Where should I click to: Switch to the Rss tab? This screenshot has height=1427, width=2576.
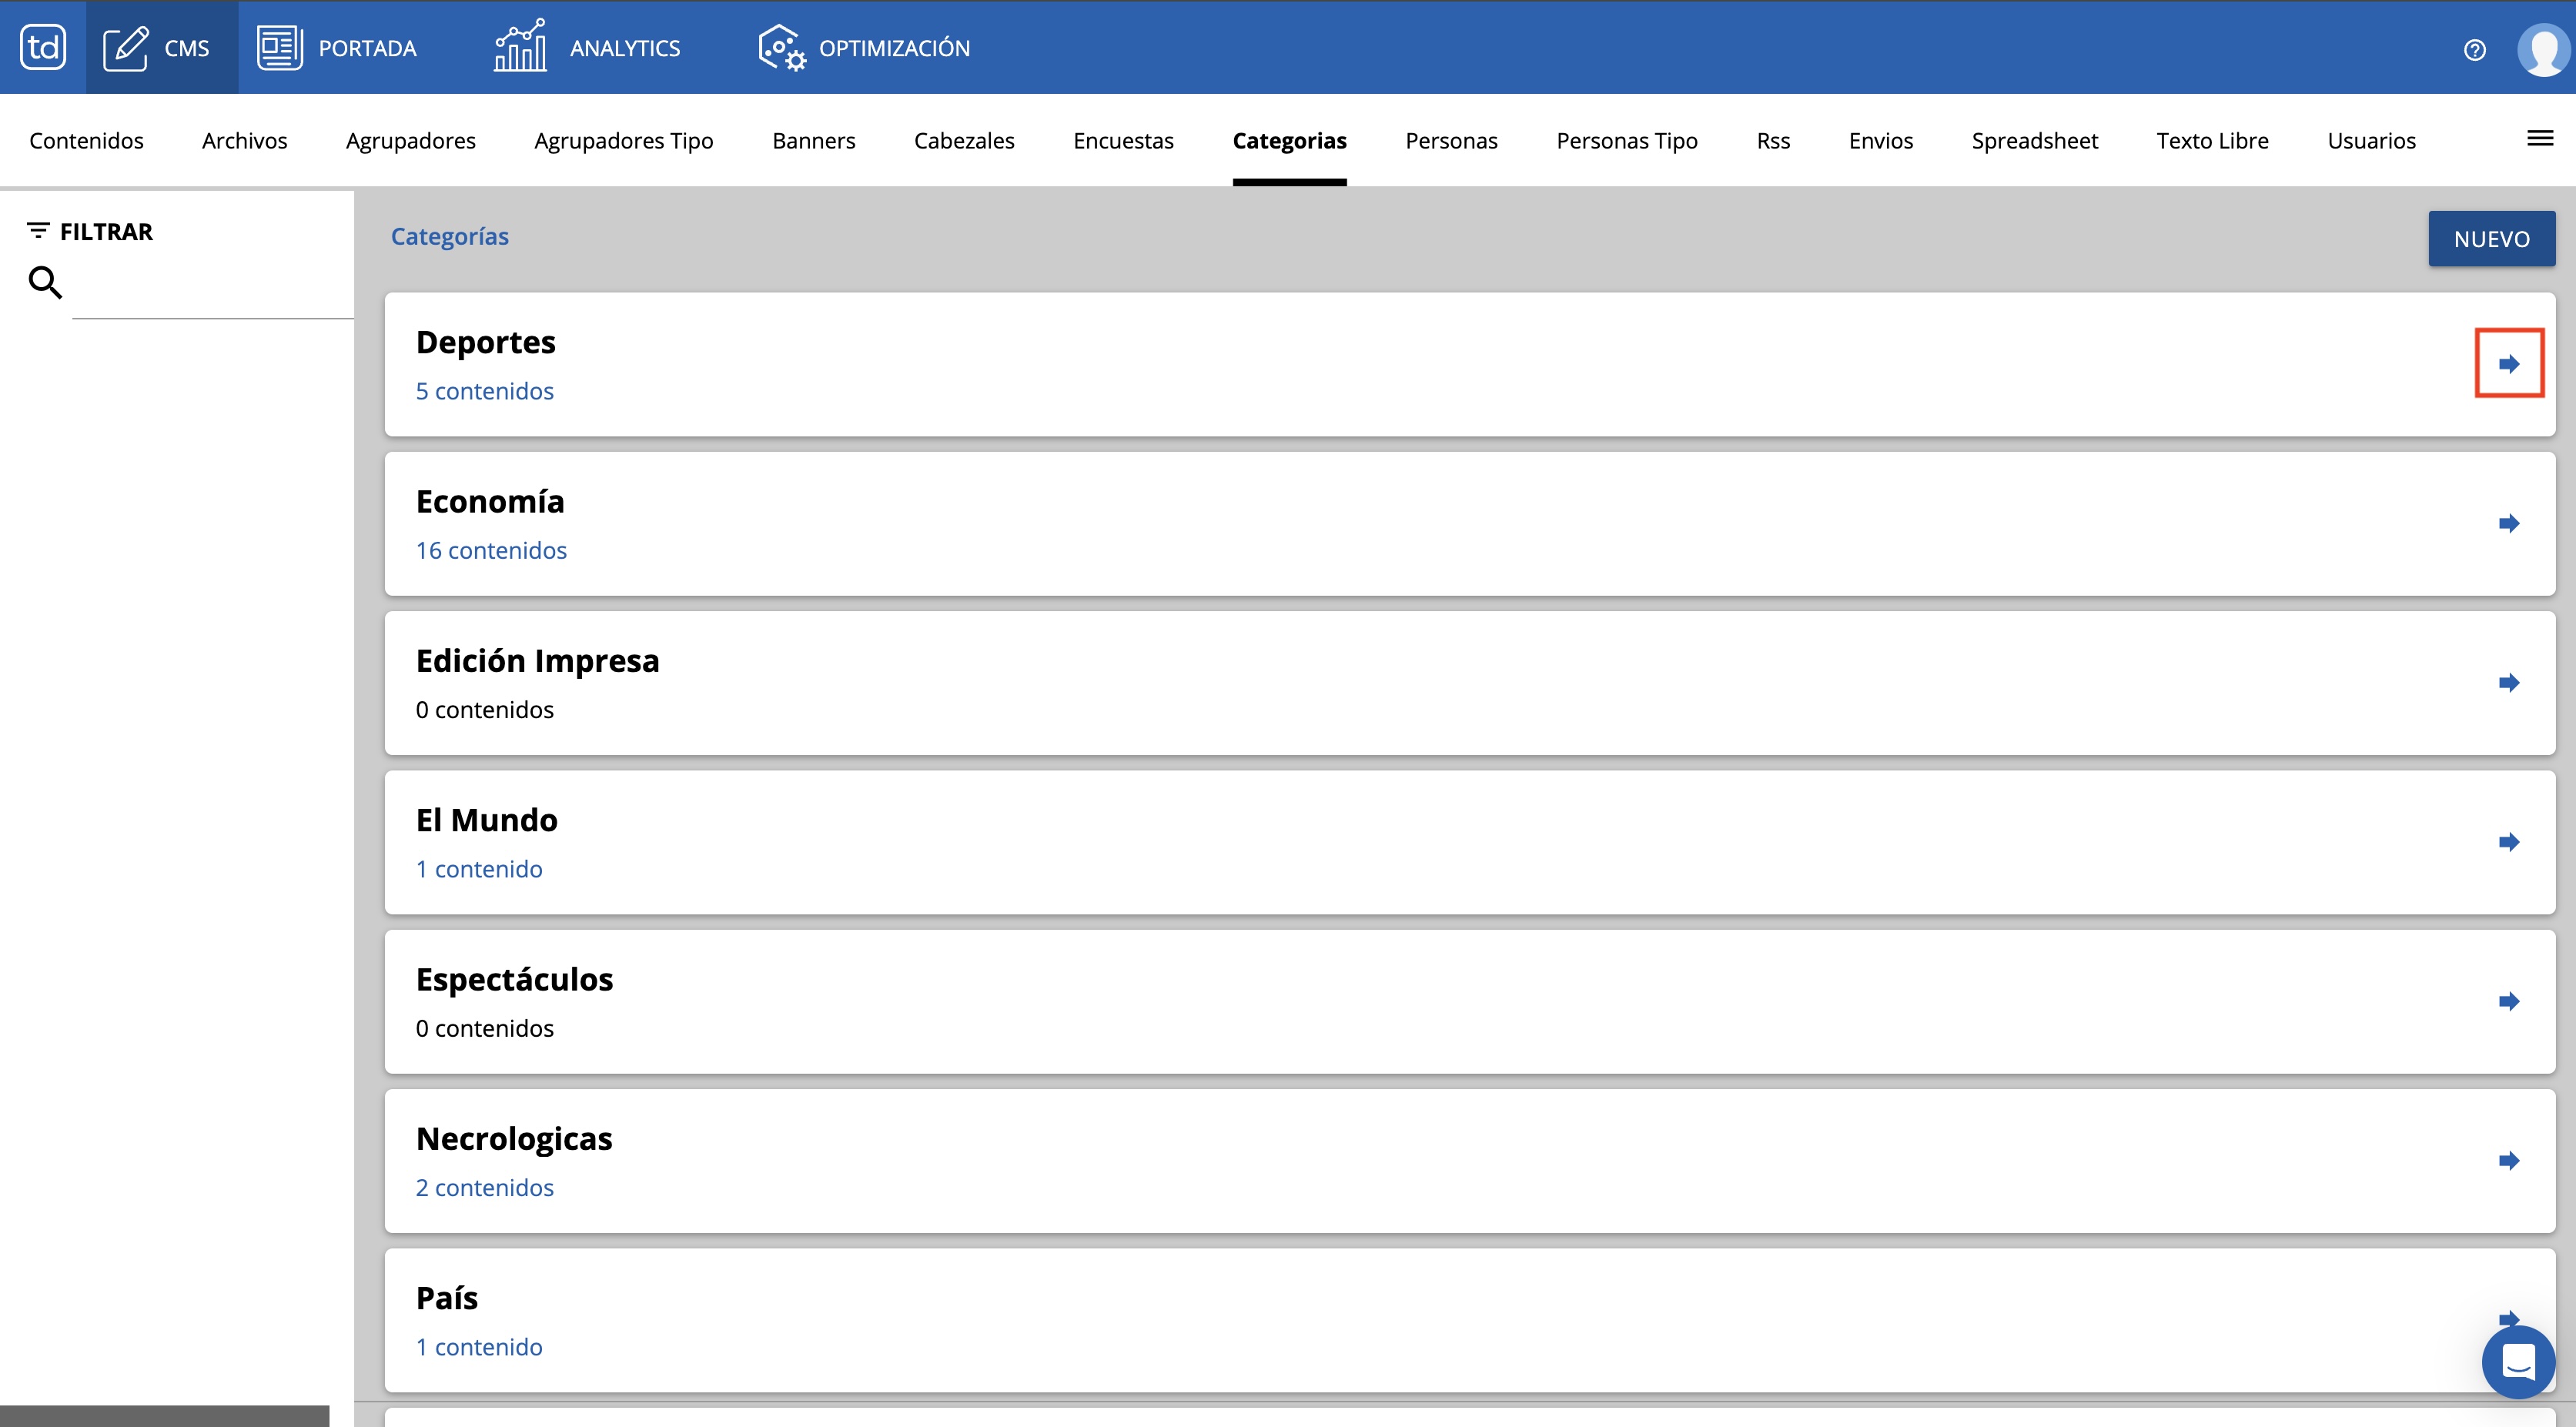[1773, 141]
